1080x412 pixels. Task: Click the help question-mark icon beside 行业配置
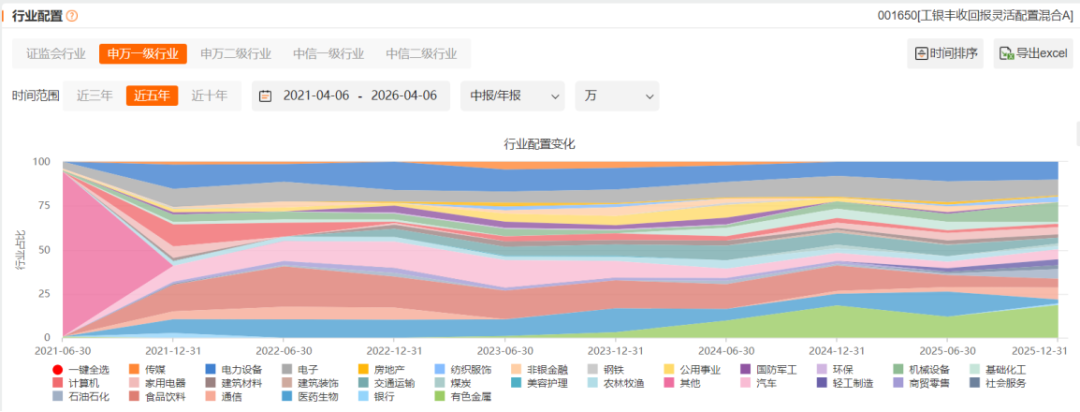pyautogui.click(x=72, y=16)
